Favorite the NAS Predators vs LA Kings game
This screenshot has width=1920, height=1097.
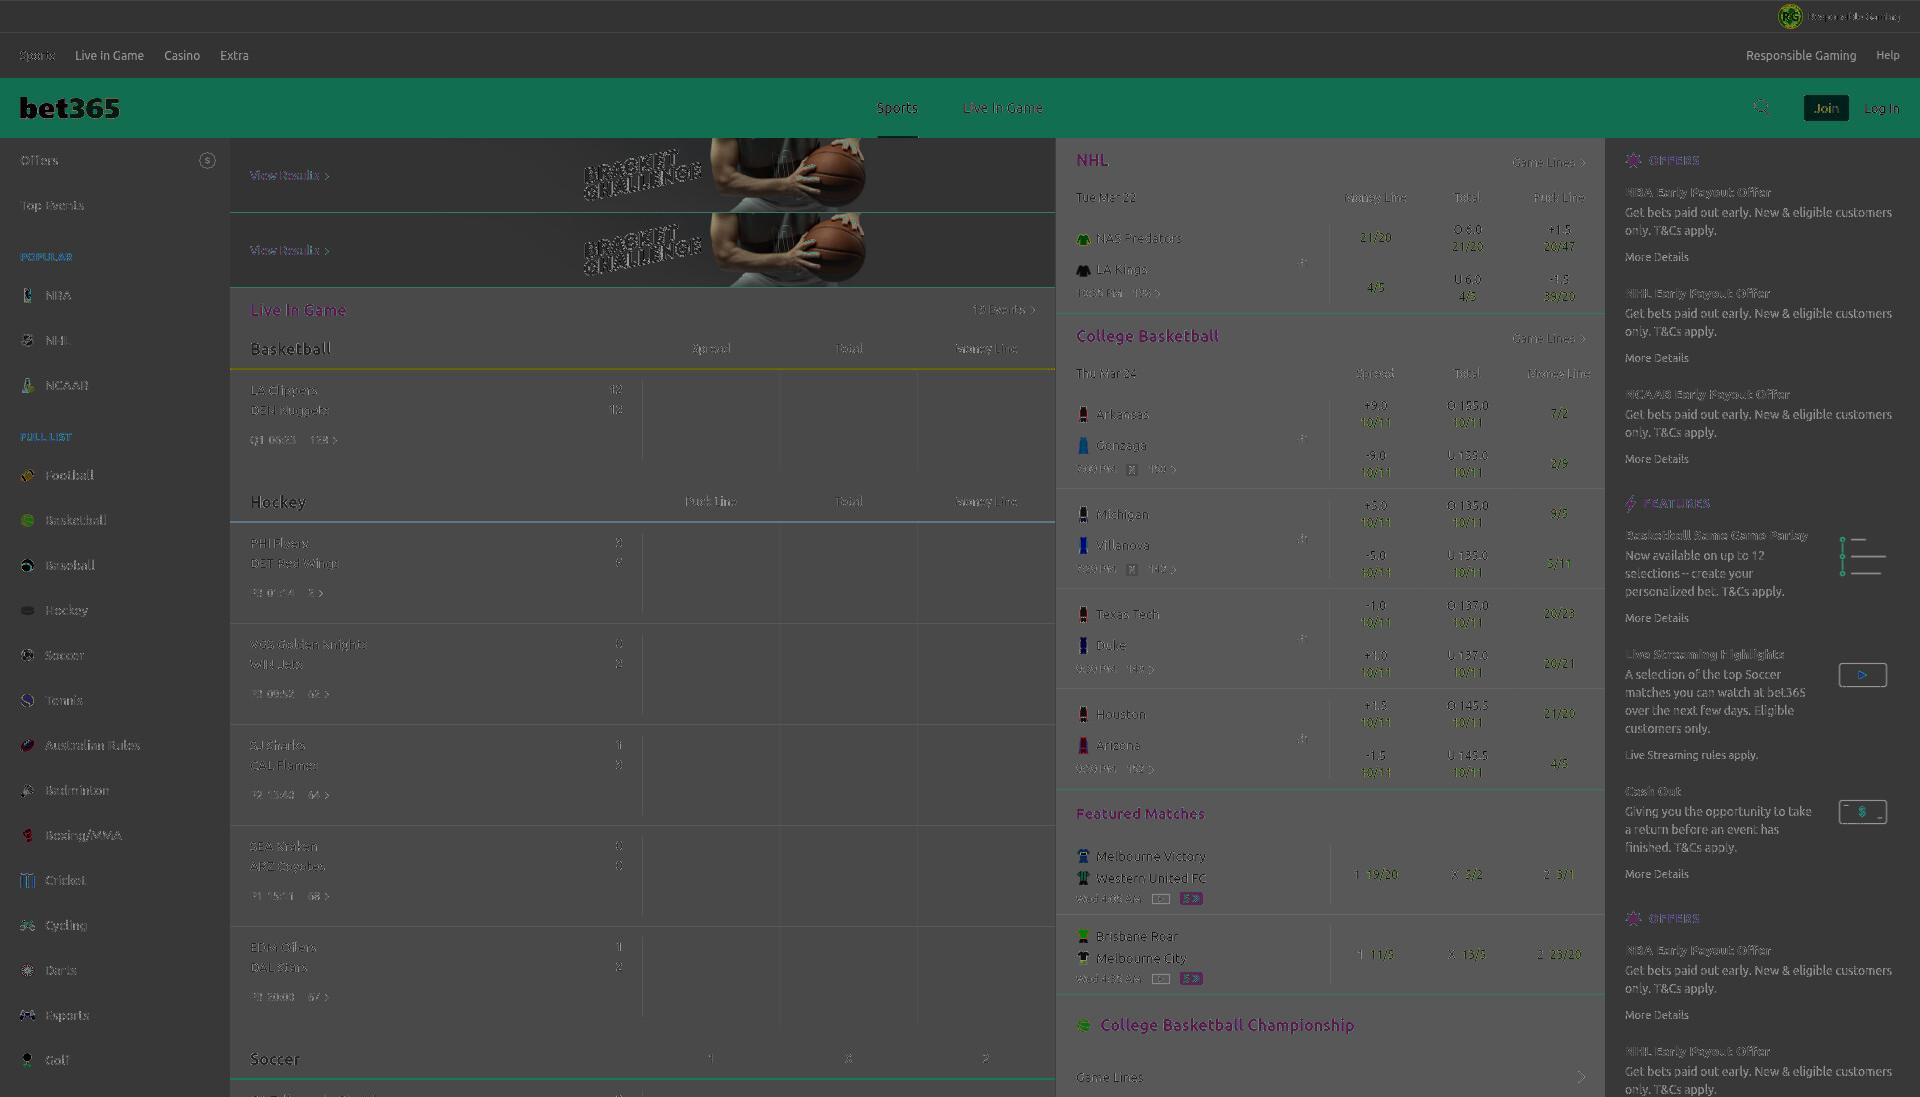click(1302, 262)
